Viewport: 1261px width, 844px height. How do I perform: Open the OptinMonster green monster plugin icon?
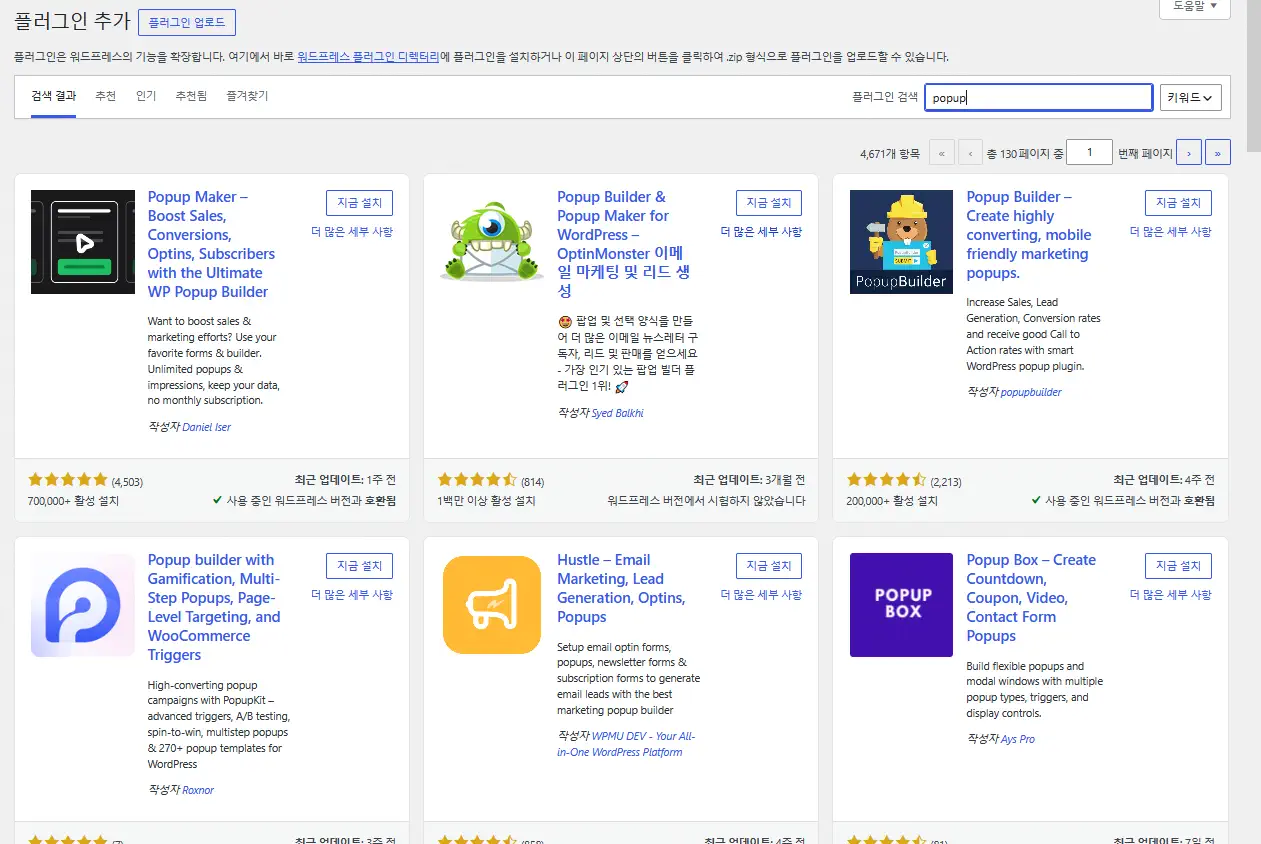[x=492, y=242]
